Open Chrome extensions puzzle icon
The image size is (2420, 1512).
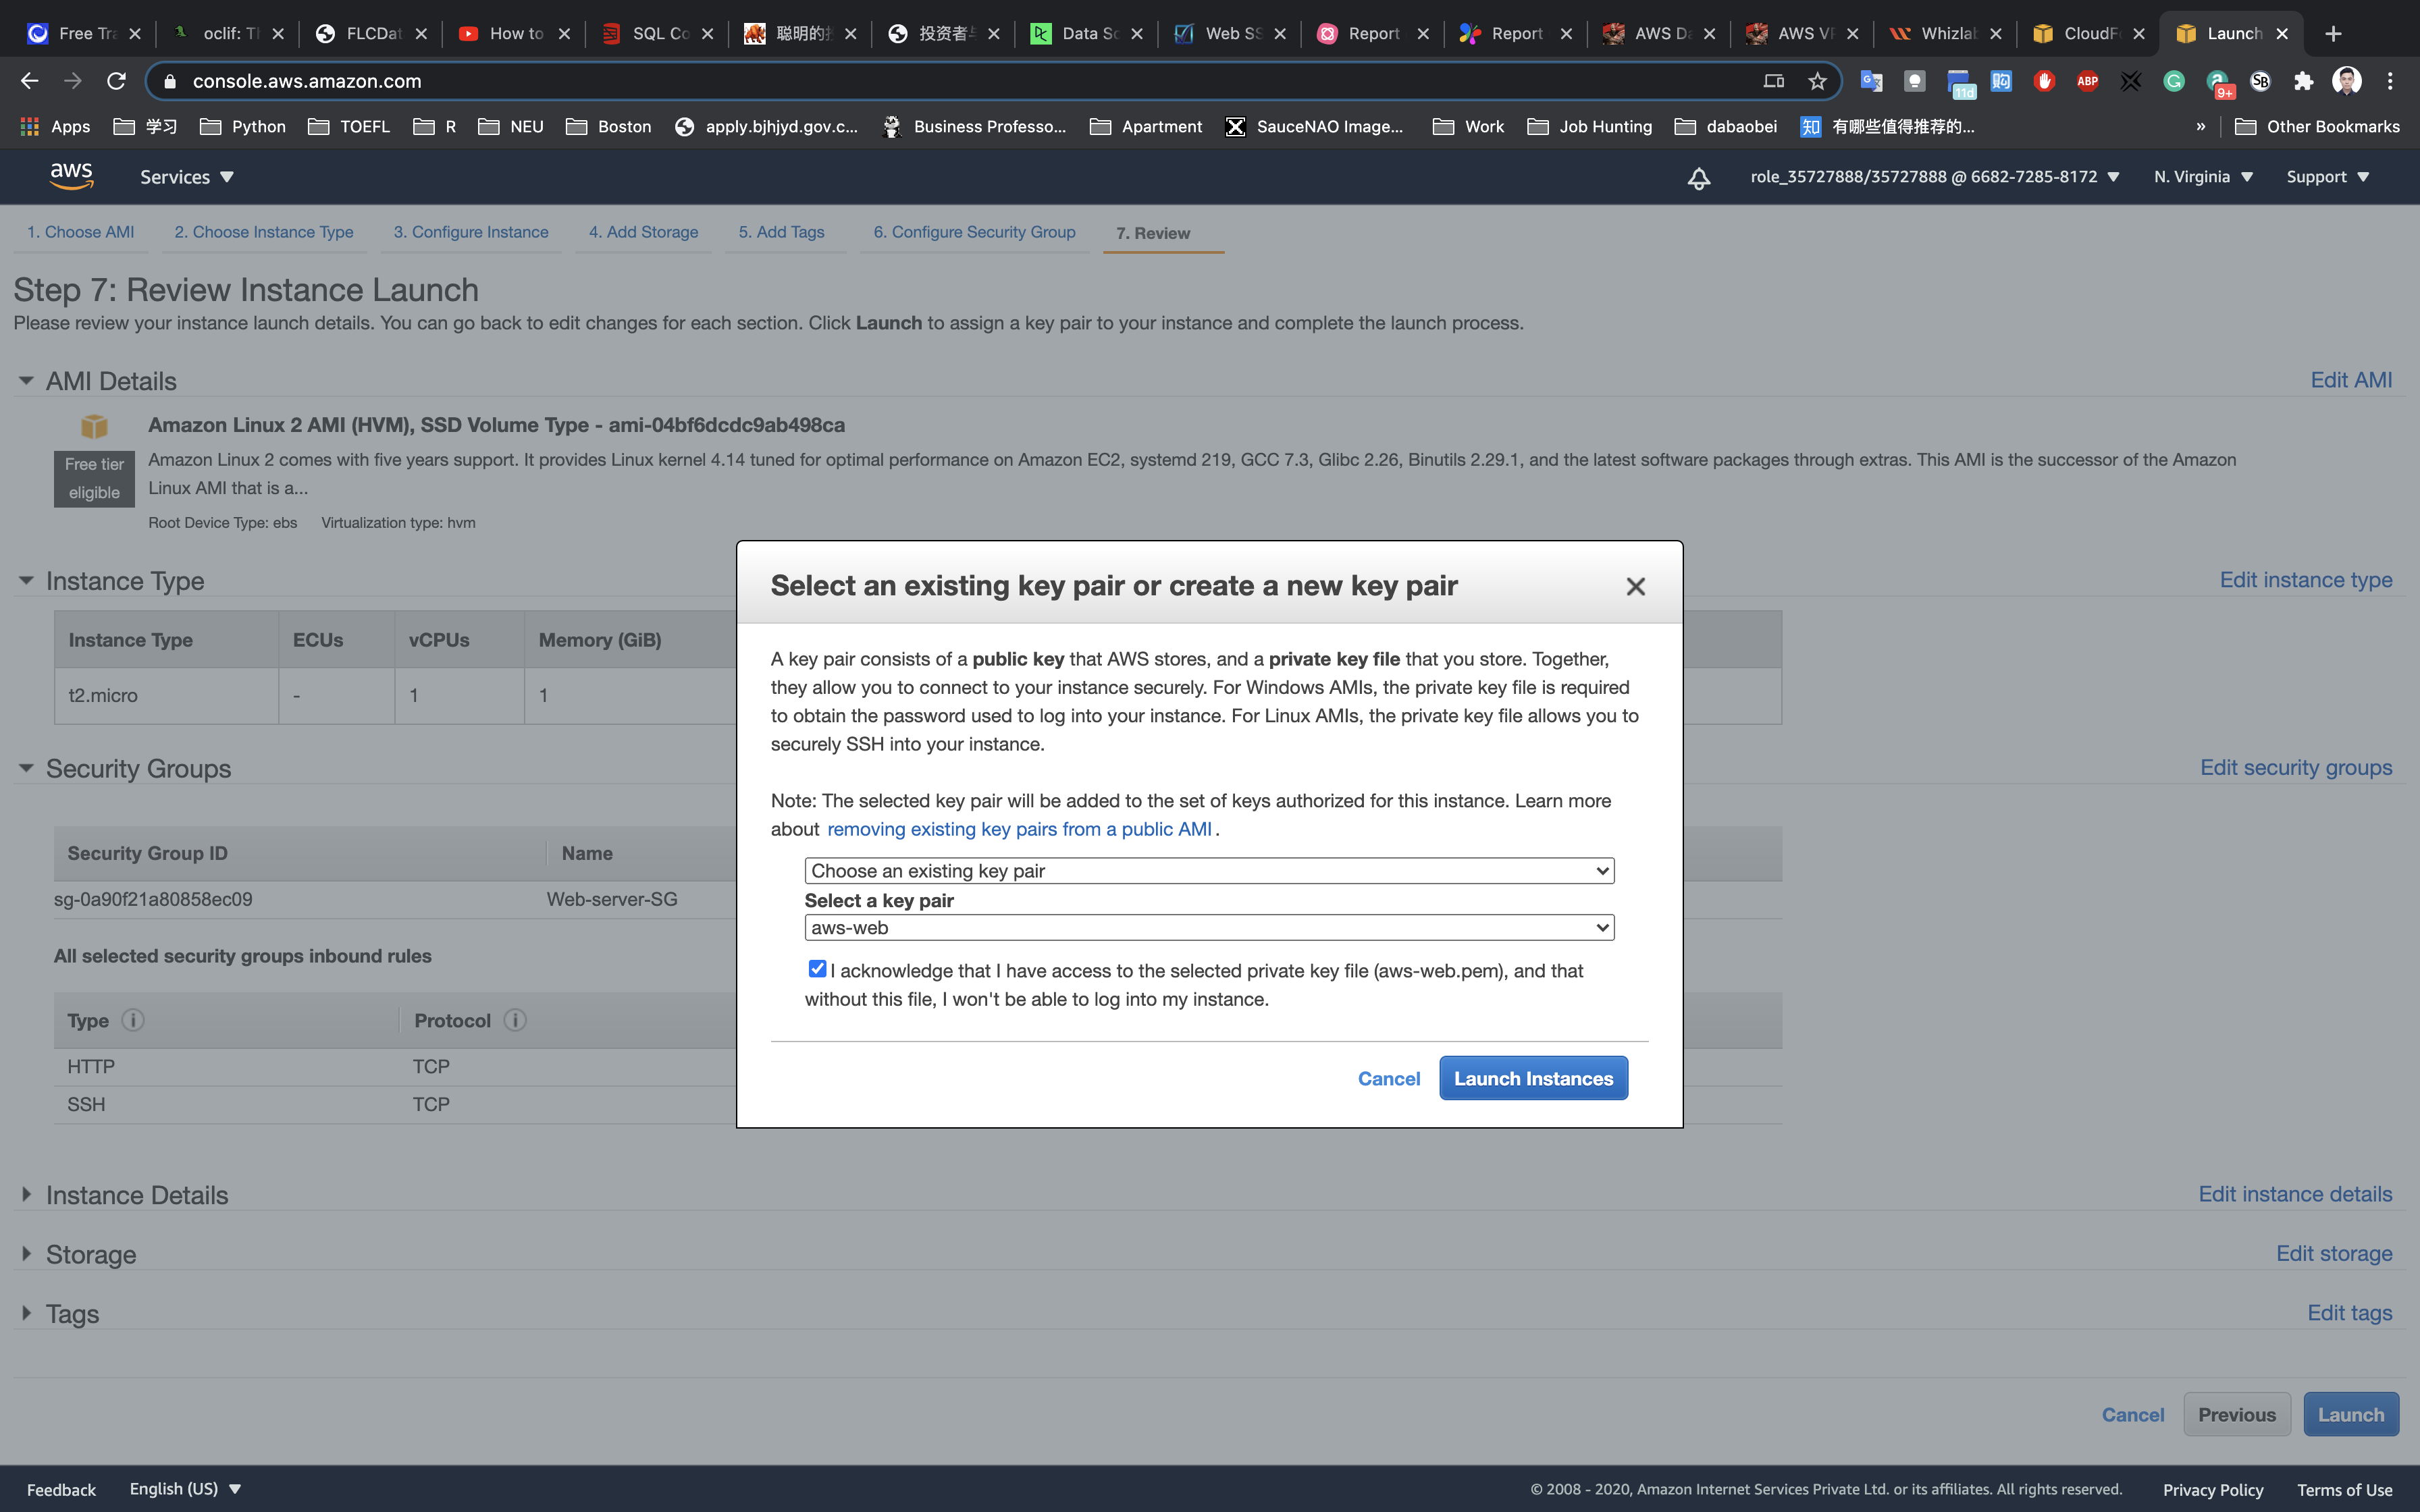2303,81
